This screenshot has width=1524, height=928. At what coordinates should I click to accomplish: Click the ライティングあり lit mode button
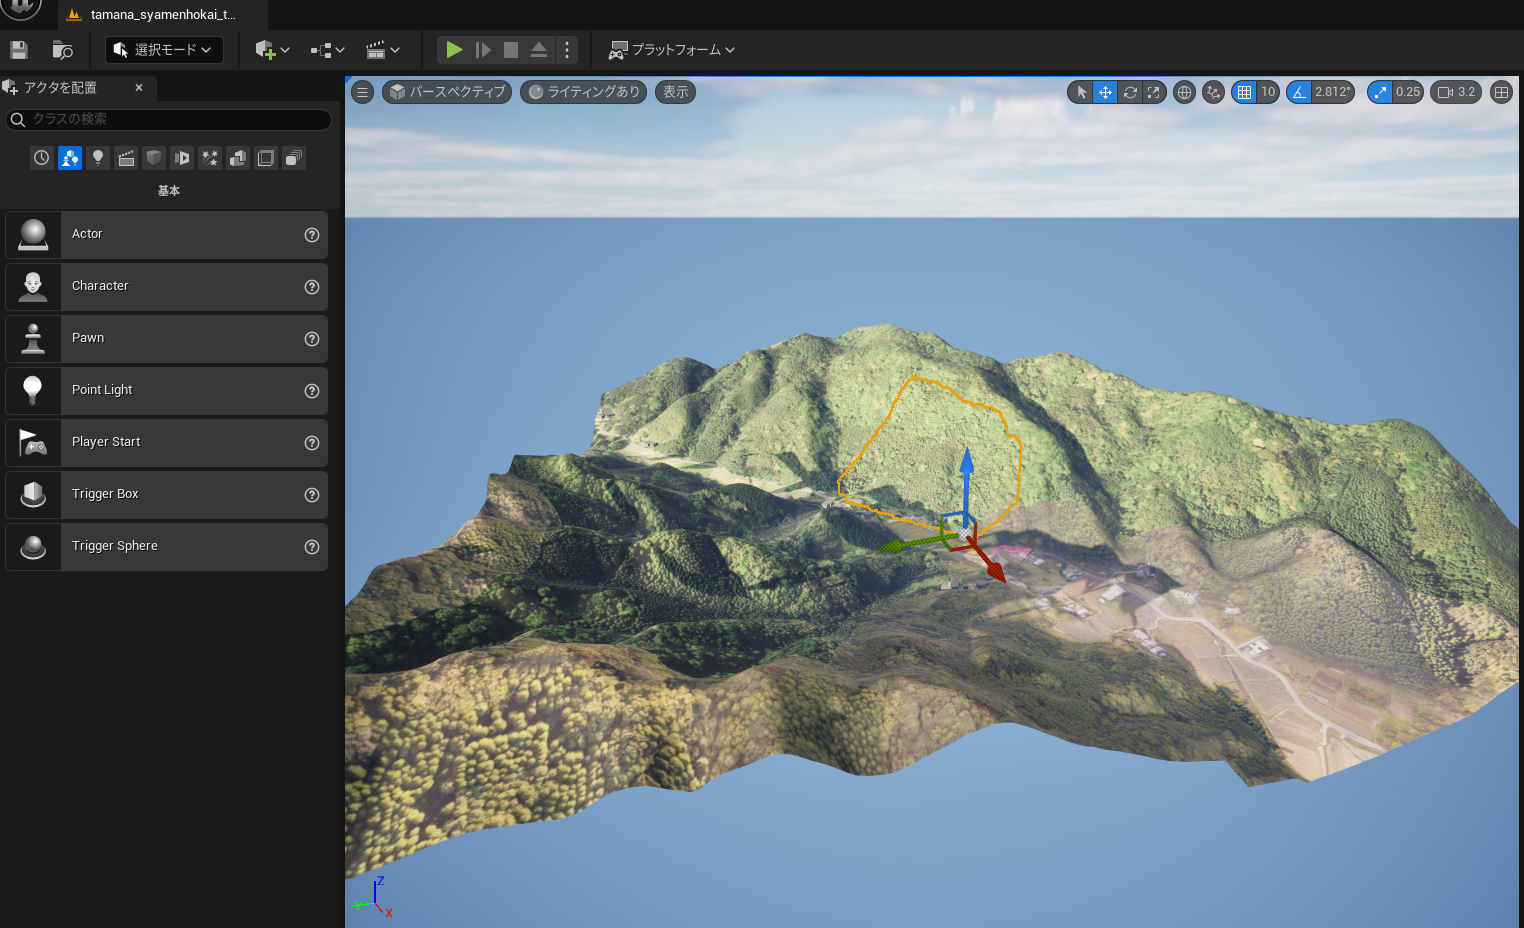click(583, 92)
